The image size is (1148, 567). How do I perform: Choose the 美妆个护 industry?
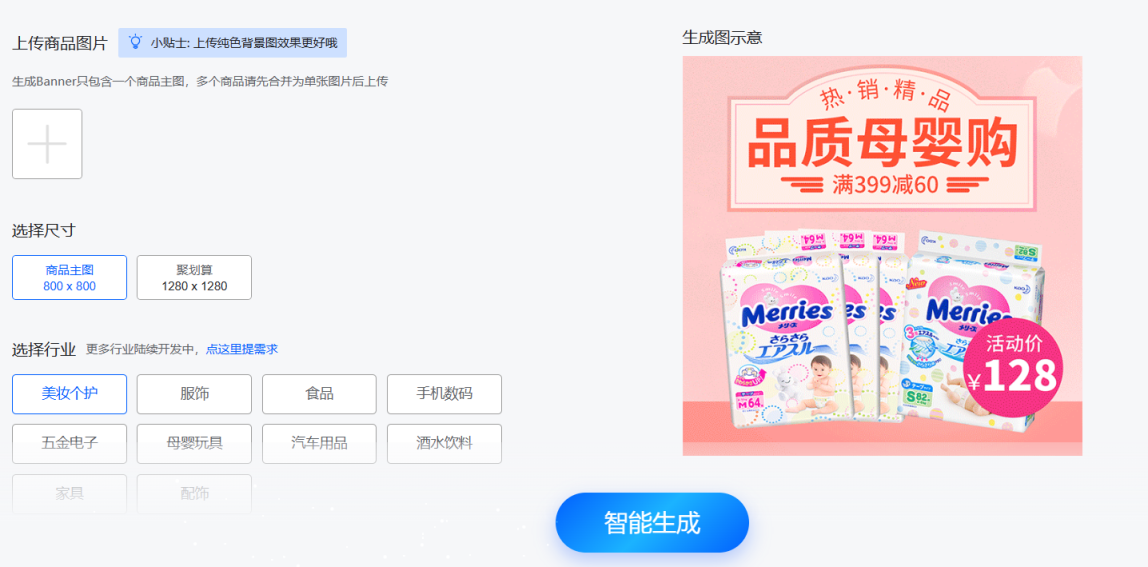pyautogui.click(x=70, y=394)
